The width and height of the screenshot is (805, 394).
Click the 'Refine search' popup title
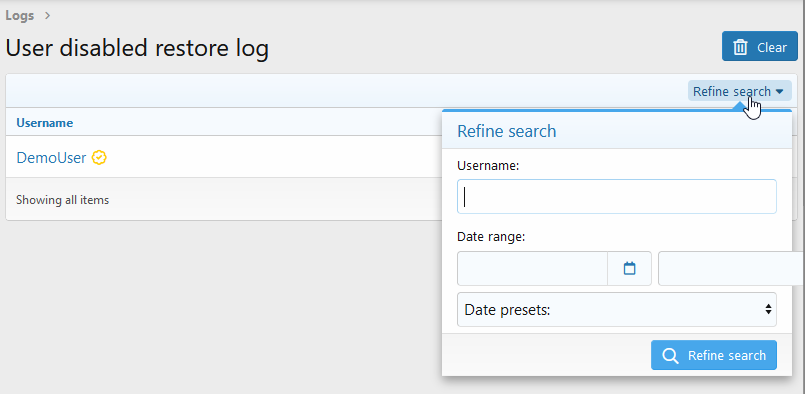point(507,131)
